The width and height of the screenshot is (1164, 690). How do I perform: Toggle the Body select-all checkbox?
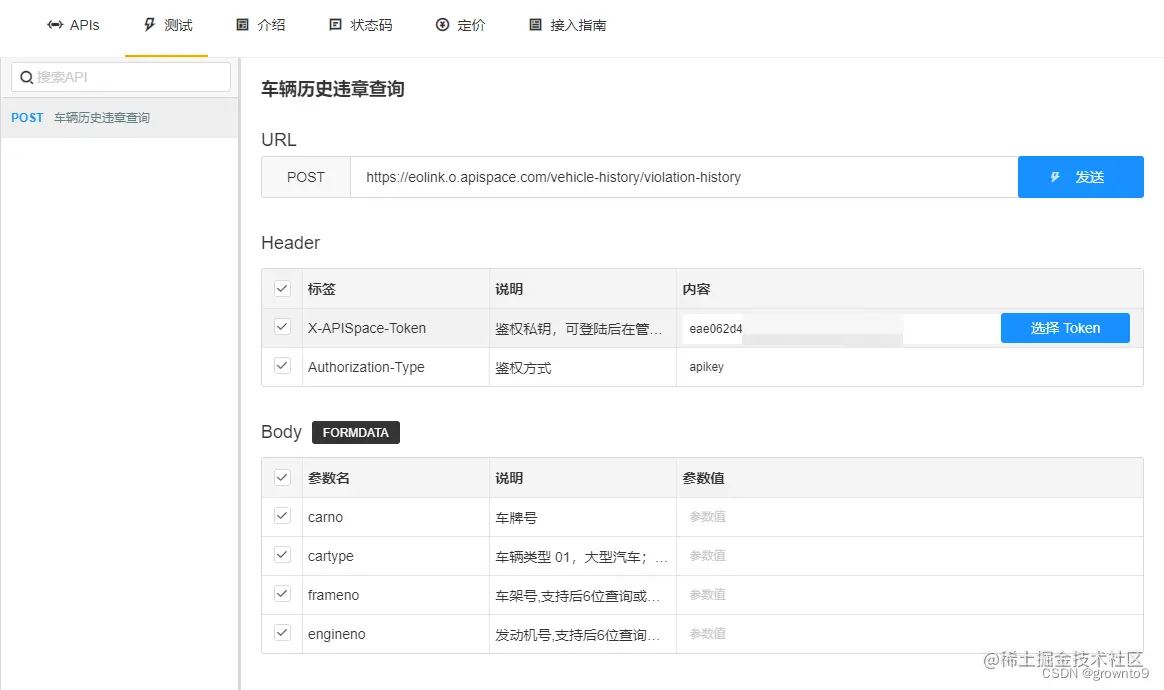[282, 477]
